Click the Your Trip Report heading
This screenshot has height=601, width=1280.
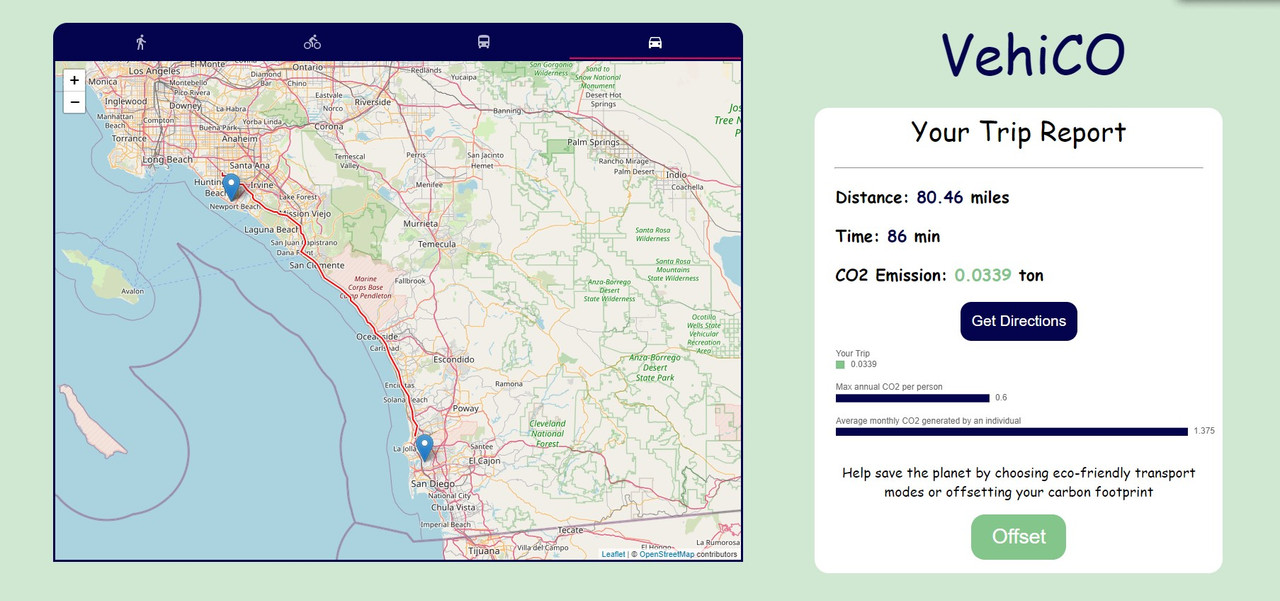[x=1018, y=132]
